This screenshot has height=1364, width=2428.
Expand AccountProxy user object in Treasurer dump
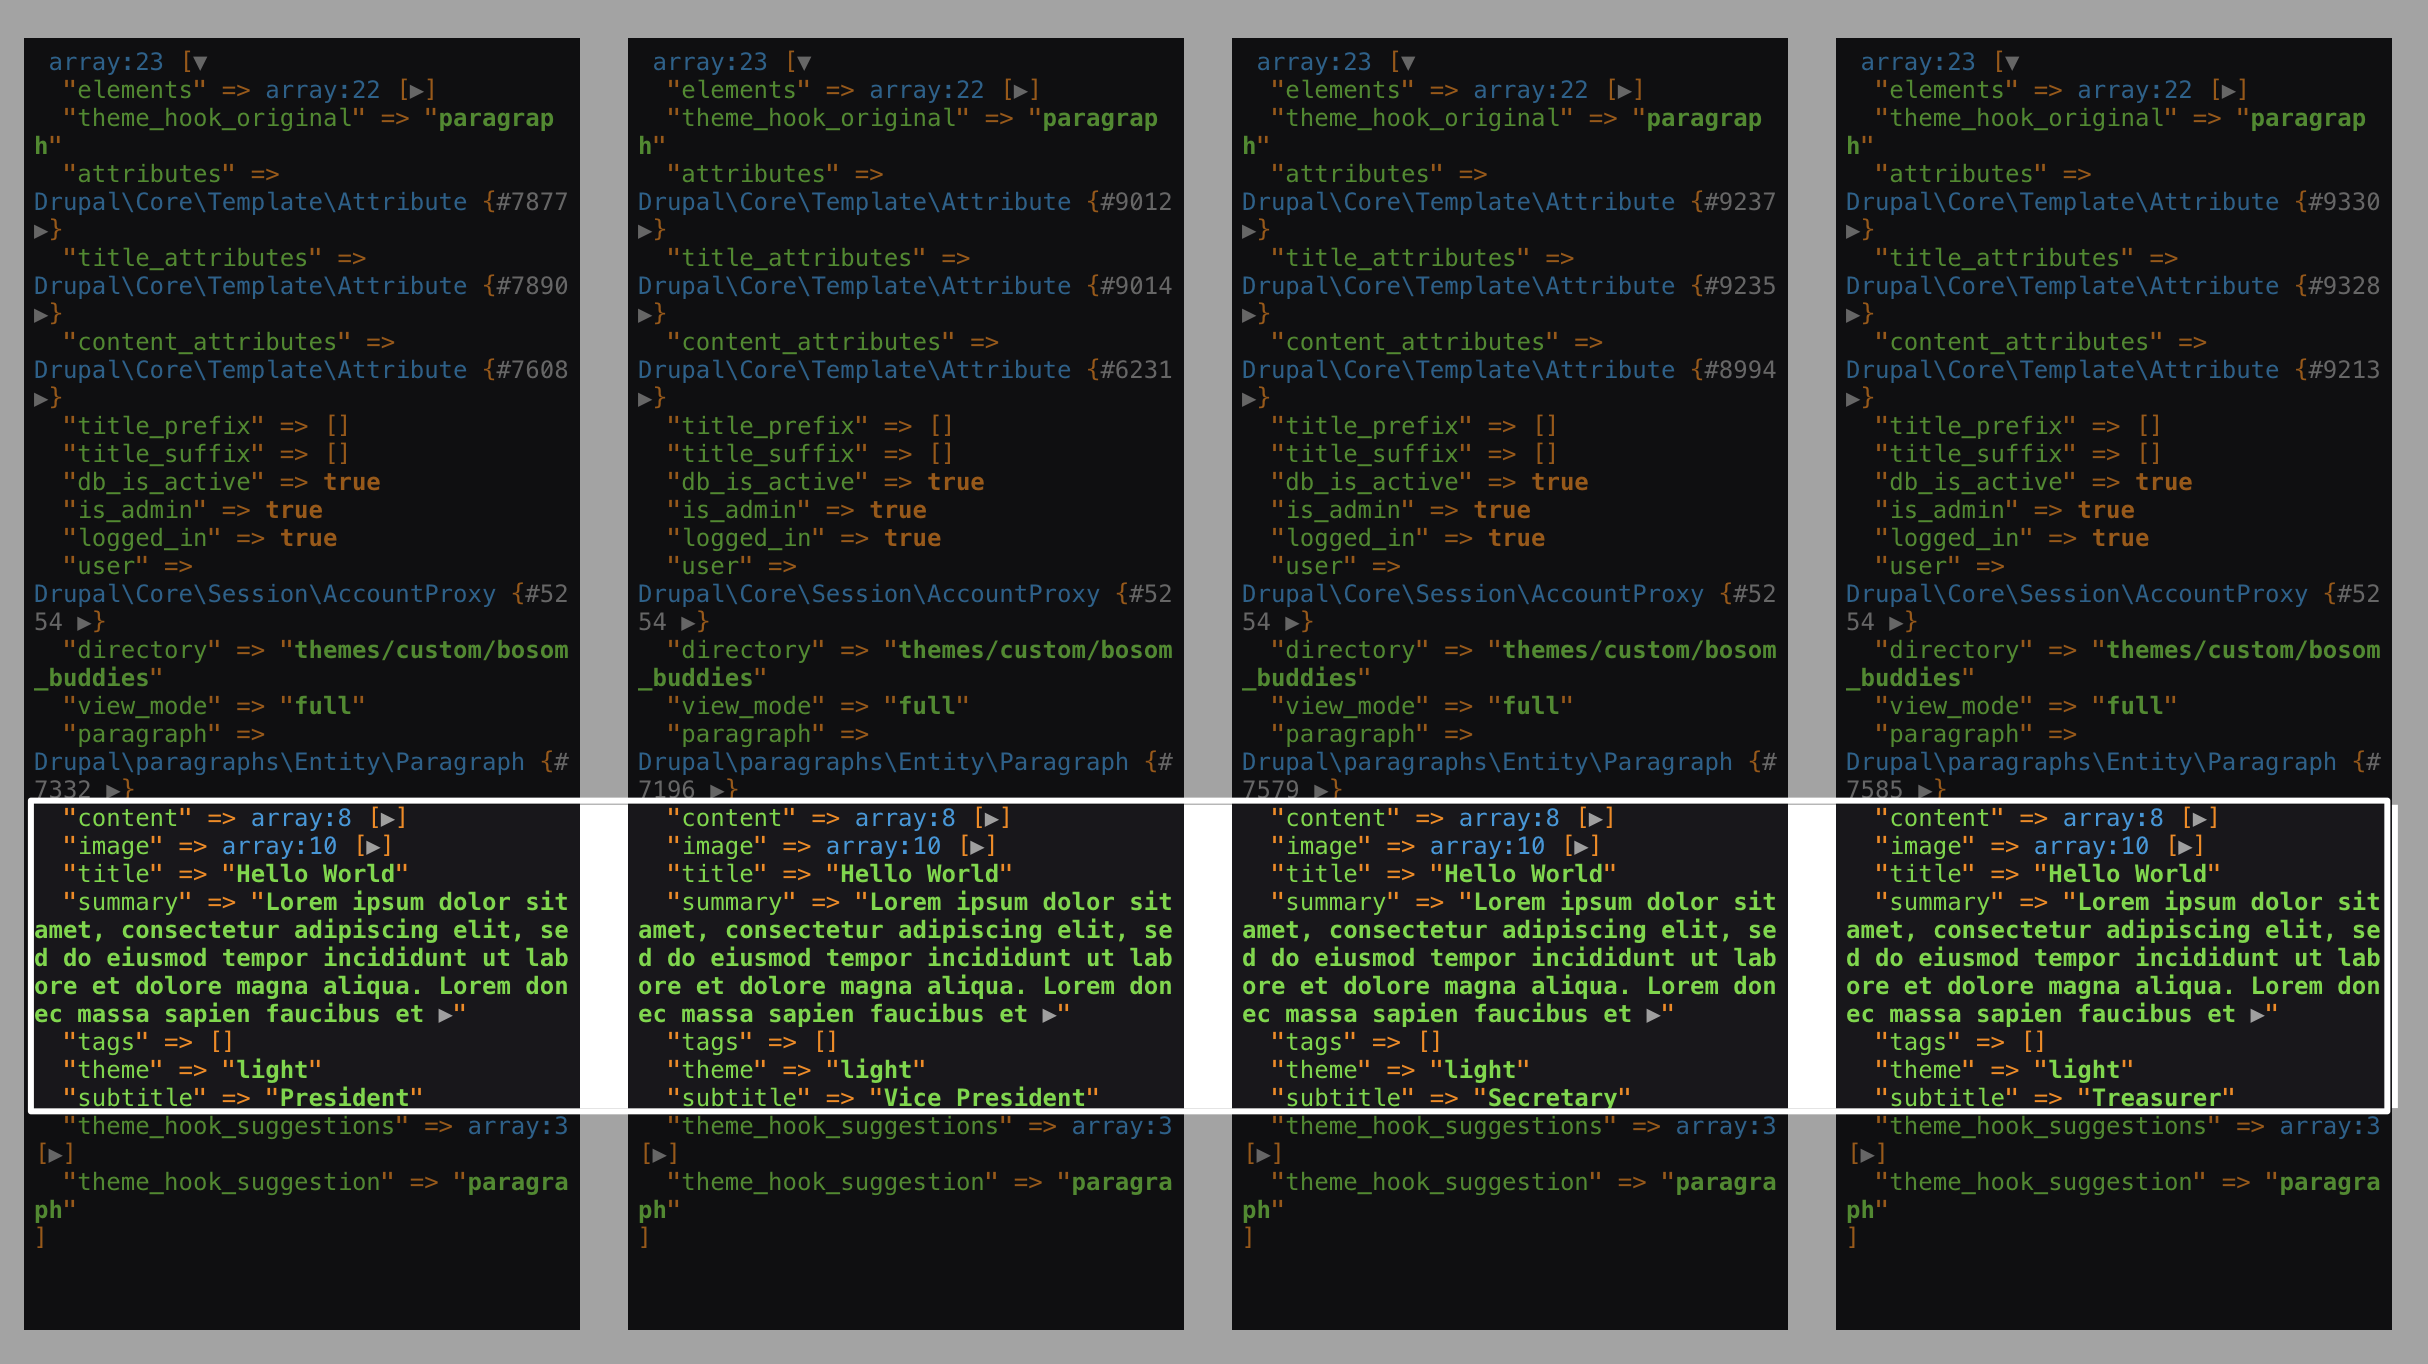pos(1897,622)
